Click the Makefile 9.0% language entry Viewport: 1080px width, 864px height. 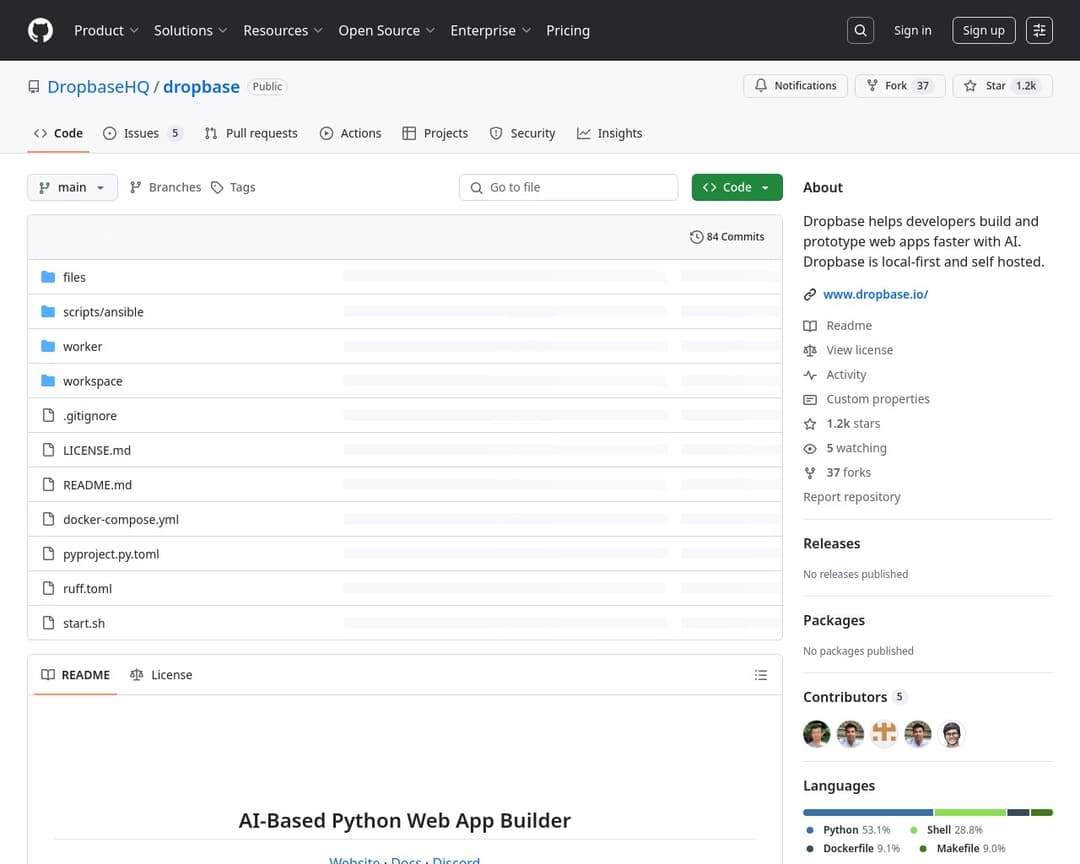pos(963,849)
